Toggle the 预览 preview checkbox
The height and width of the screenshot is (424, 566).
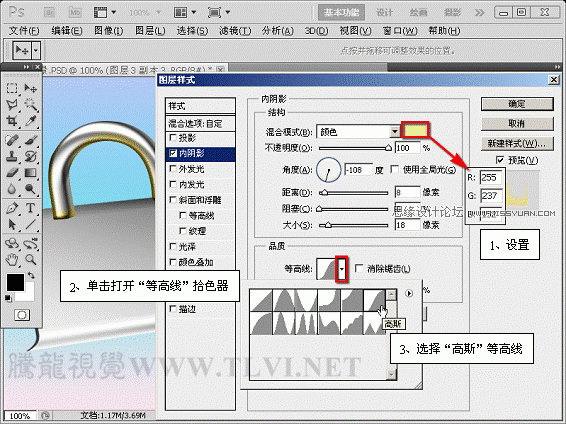(500, 160)
